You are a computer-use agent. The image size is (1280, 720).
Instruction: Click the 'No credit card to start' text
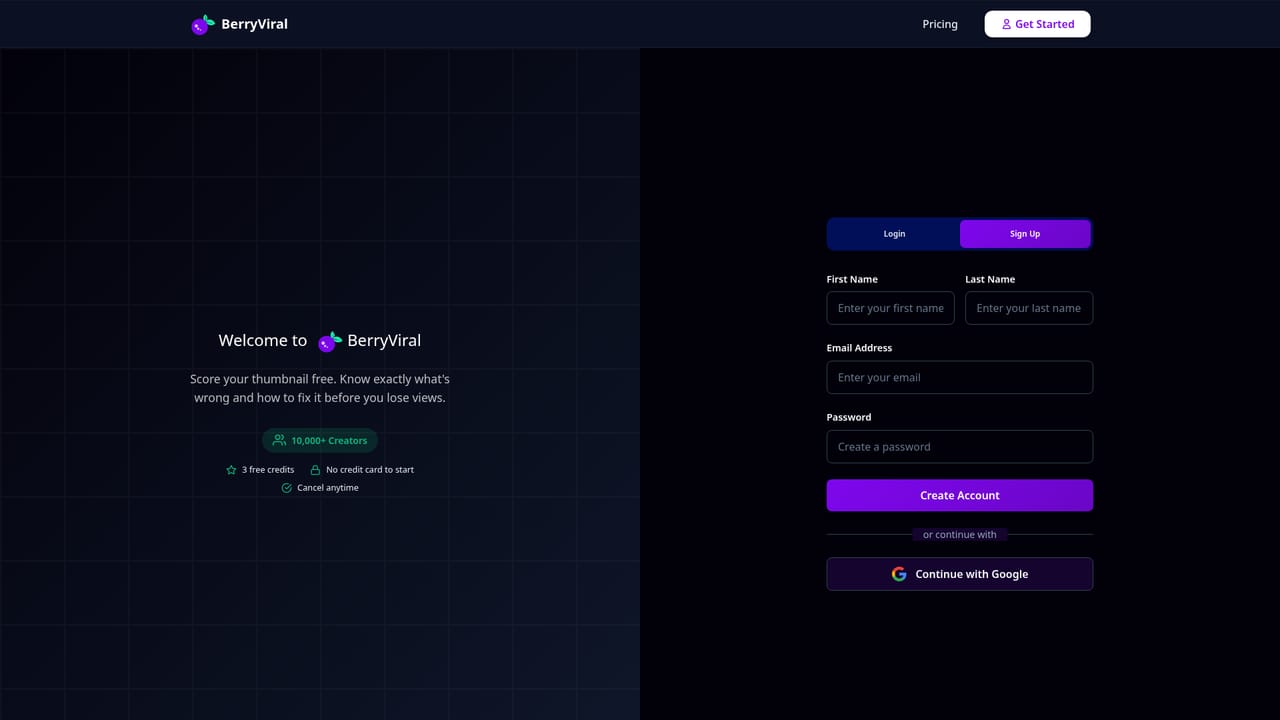pyautogui.click(x=370, y=470)
